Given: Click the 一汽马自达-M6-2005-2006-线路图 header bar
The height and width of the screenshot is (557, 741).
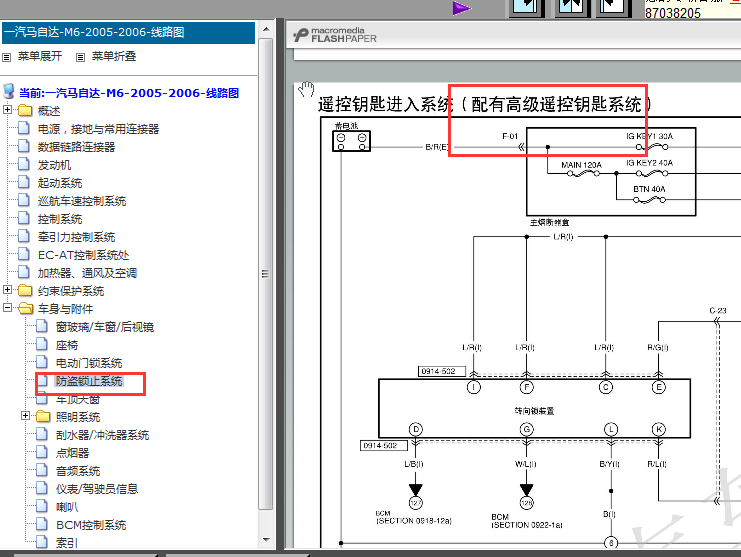Looking at the screenshot, I should 128,32.
